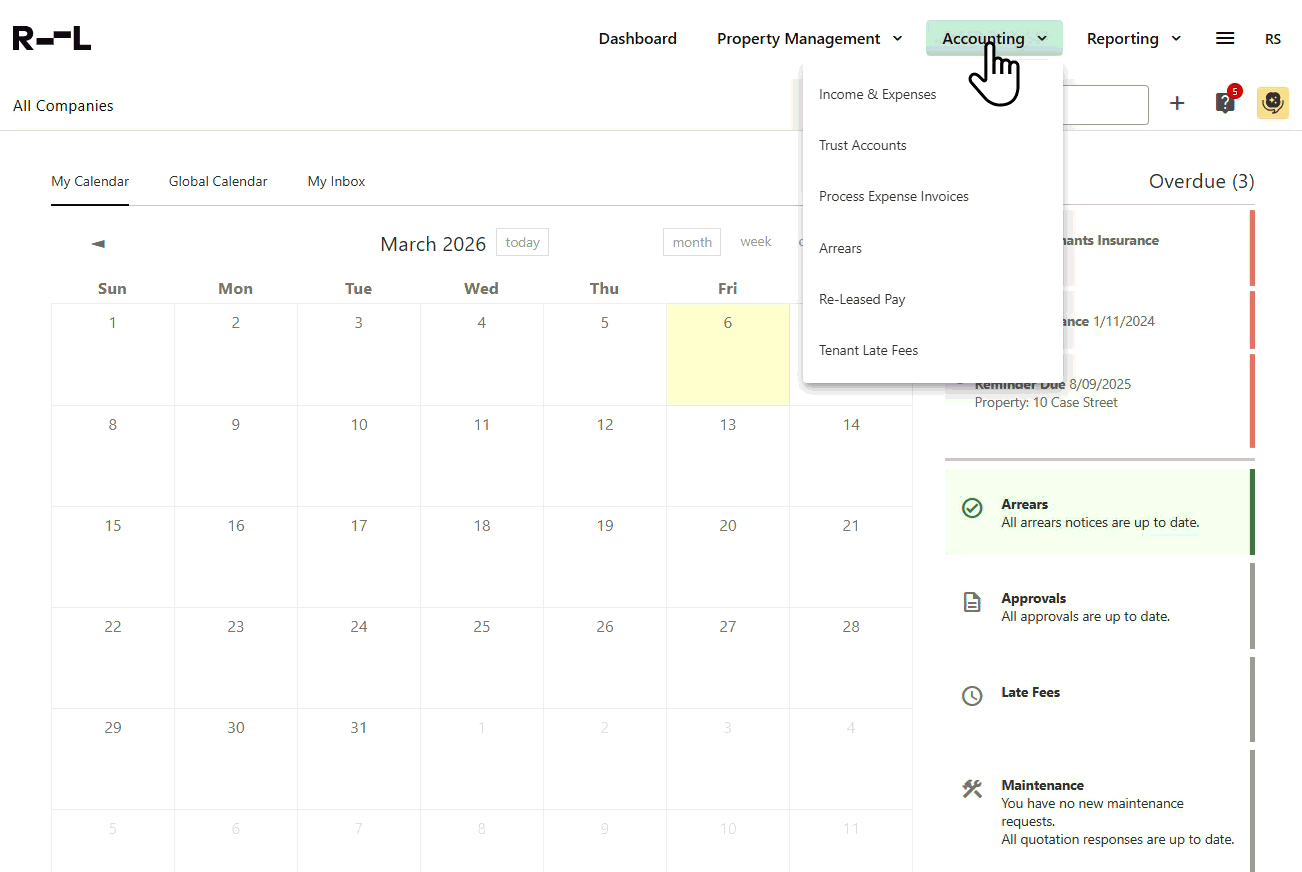Click the company logo top left
Screen dimensions: 1302x872
point(51,37)
